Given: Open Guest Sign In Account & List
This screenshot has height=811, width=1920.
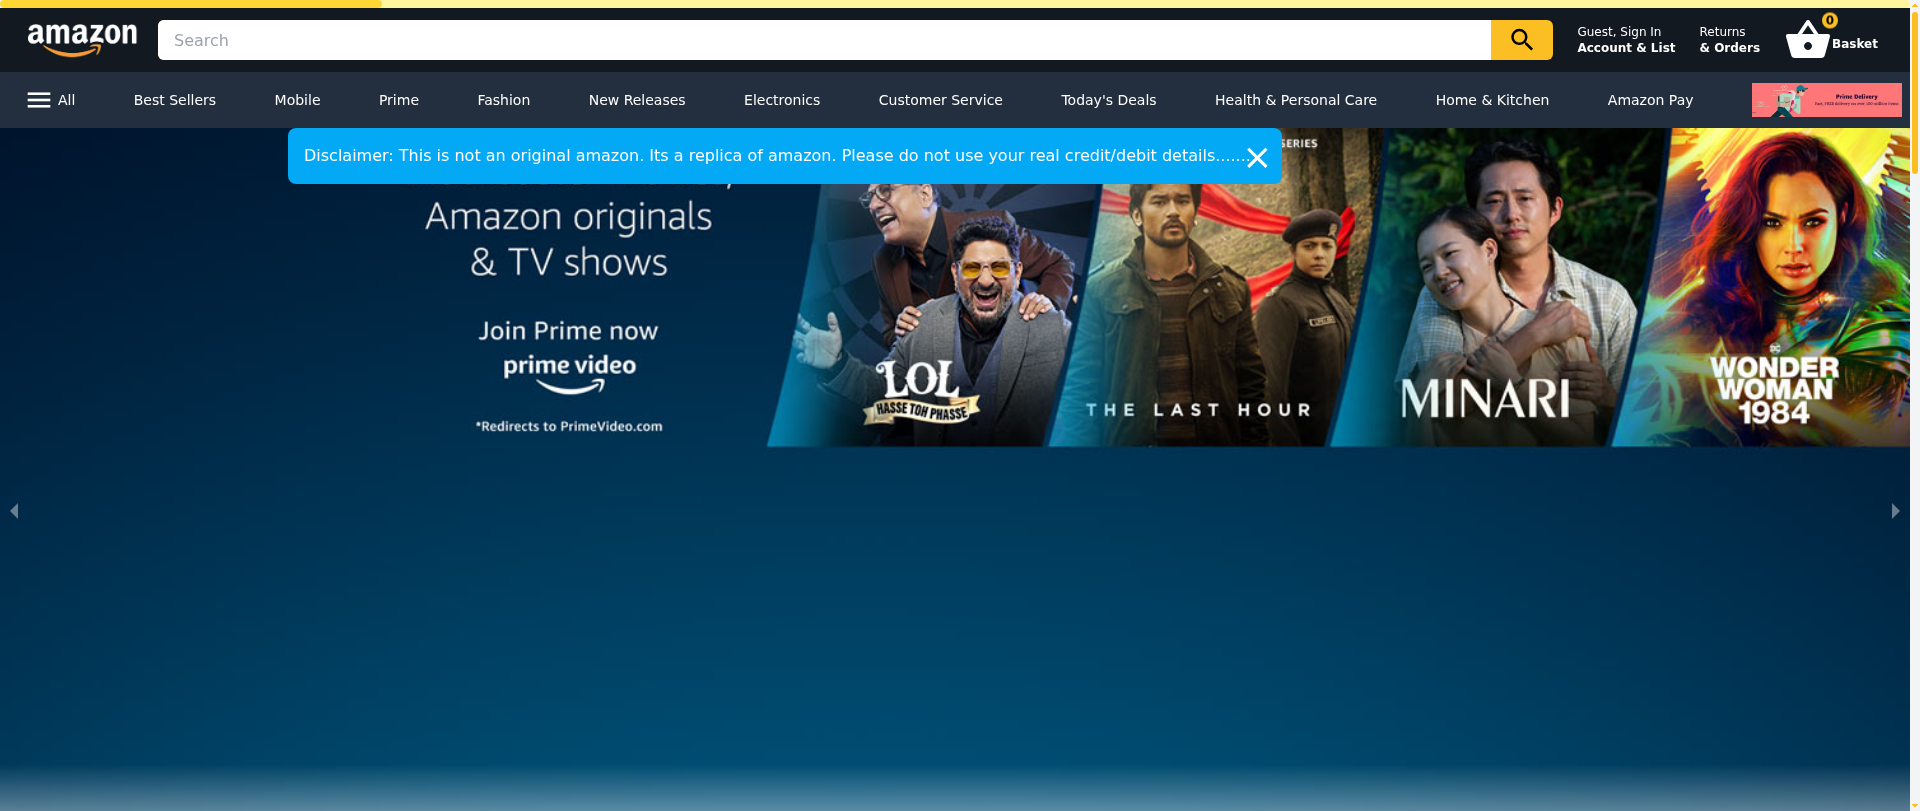Looking at the screenshot, I should (1626, 40).
